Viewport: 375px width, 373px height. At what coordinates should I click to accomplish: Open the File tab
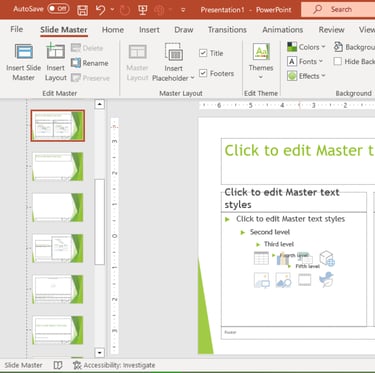click(17, 29)
